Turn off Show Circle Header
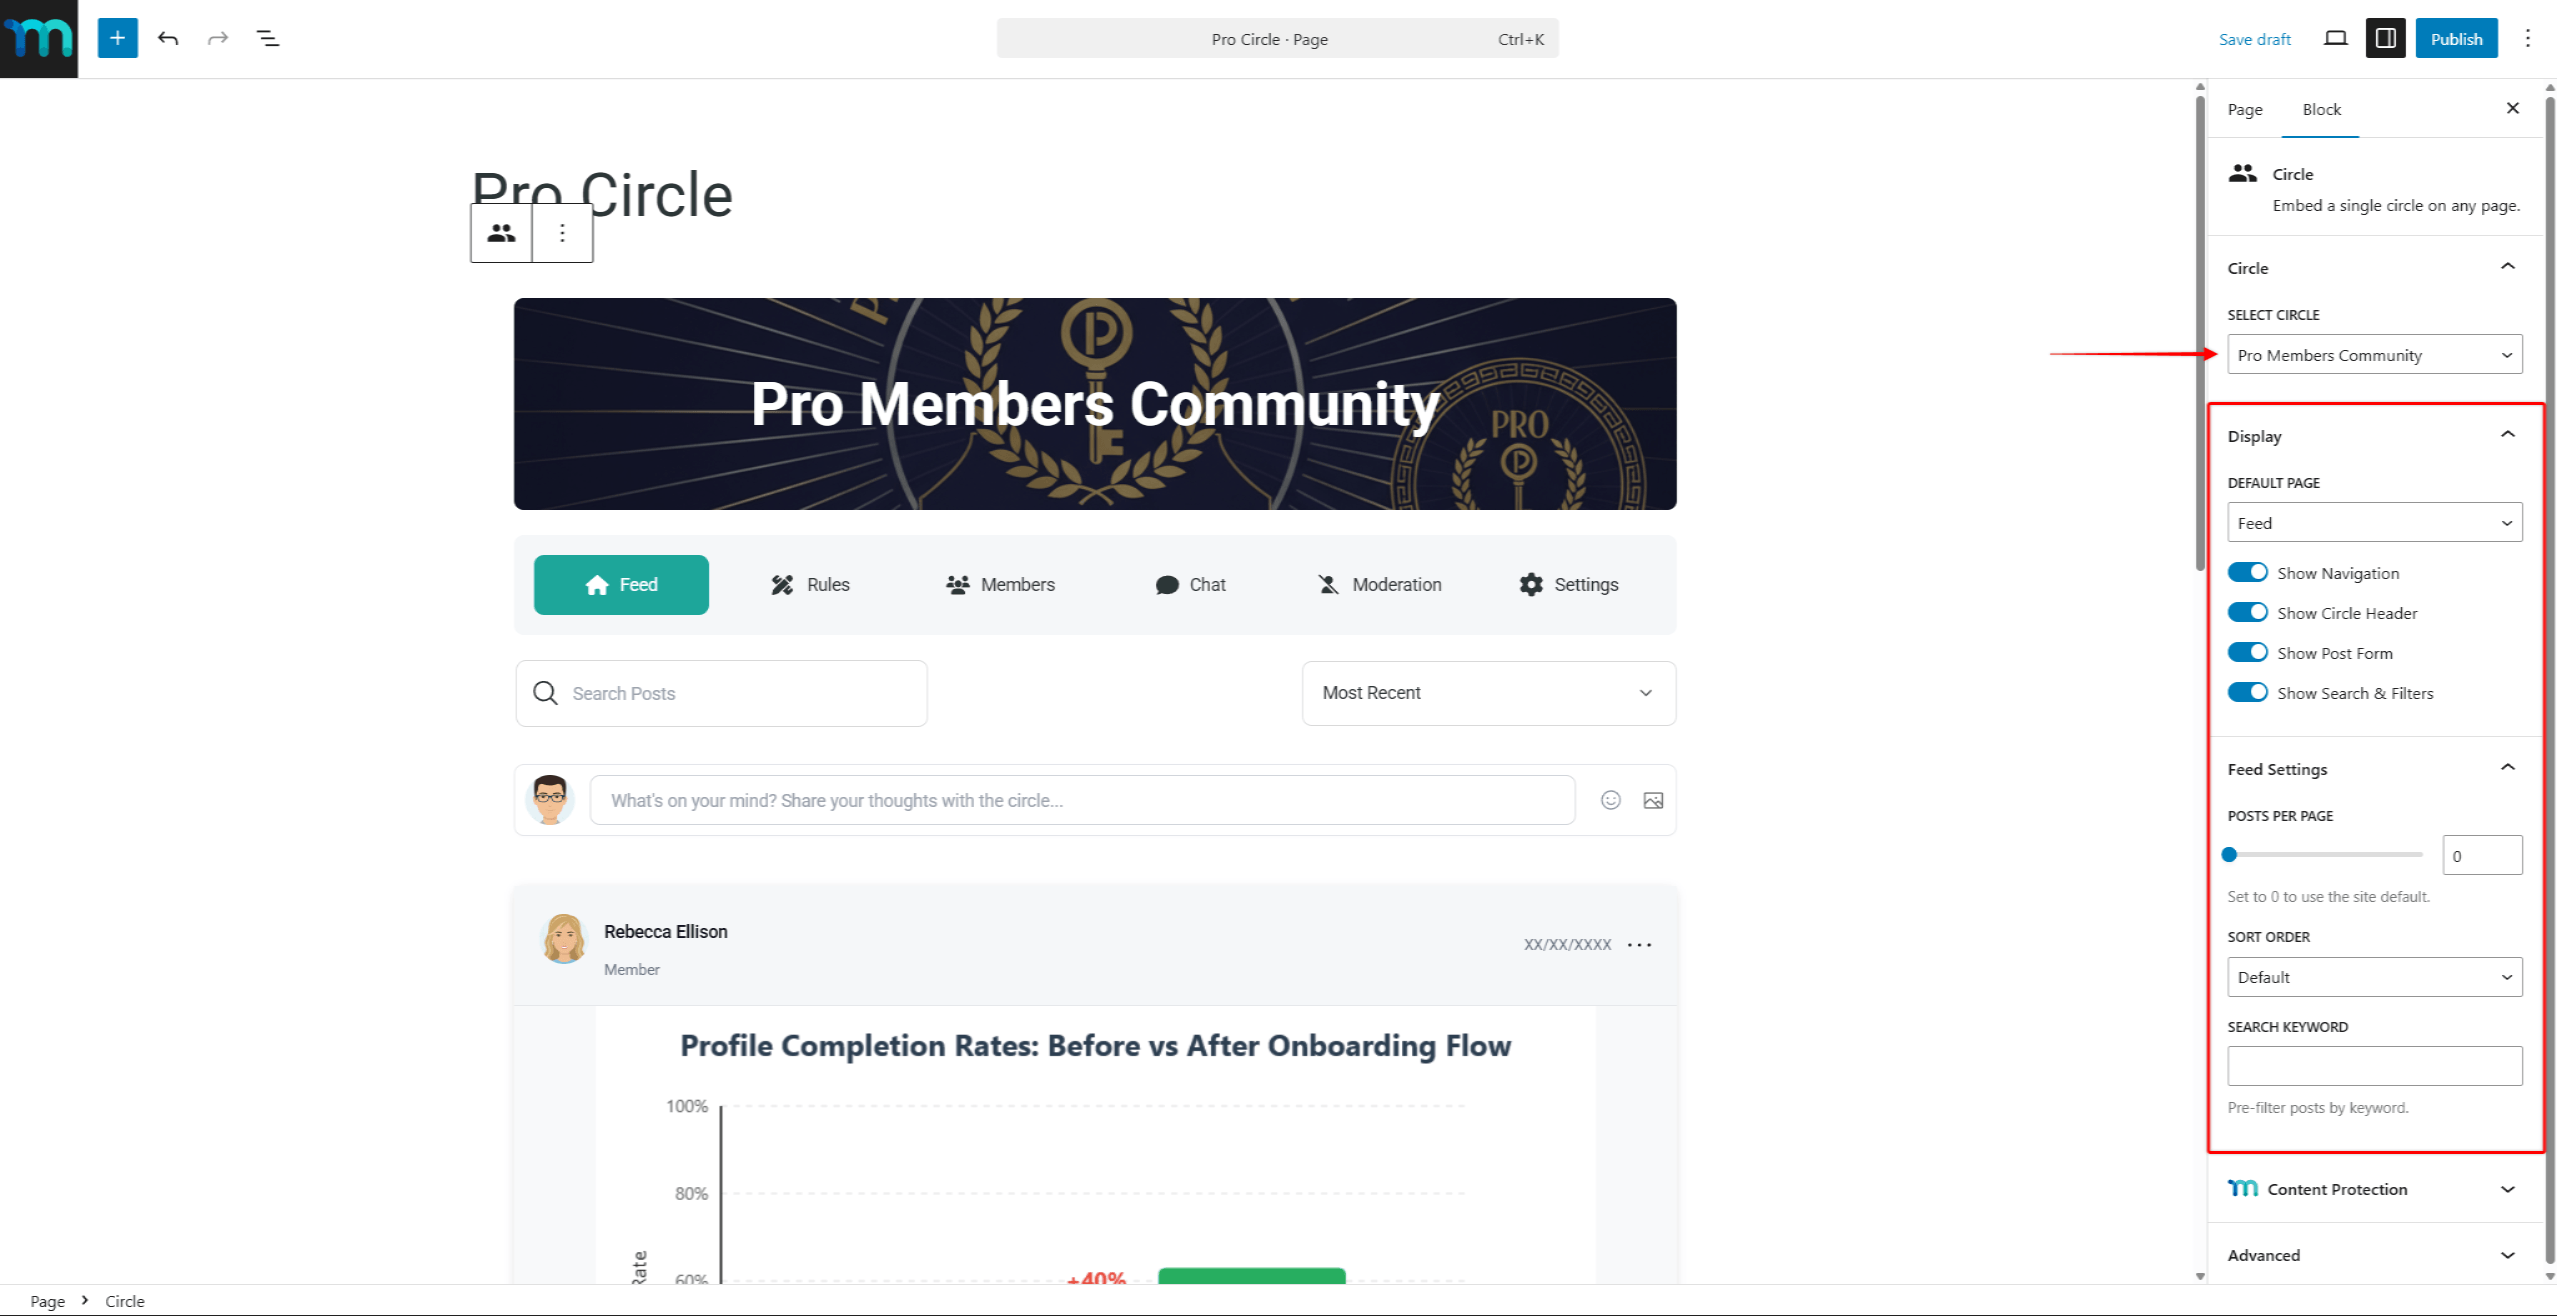The width and height of the screenshot is (2557, 1316). point(2248,612)
